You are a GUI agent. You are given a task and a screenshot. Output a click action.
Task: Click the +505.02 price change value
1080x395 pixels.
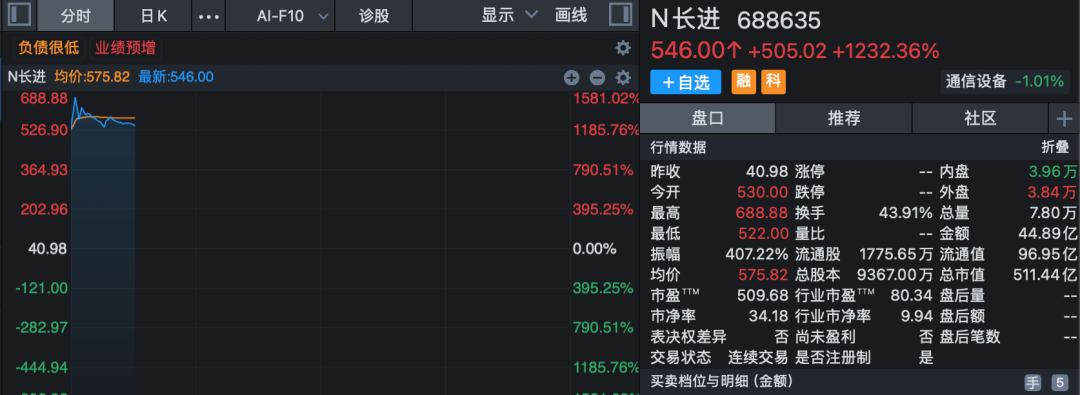point(787,50)
